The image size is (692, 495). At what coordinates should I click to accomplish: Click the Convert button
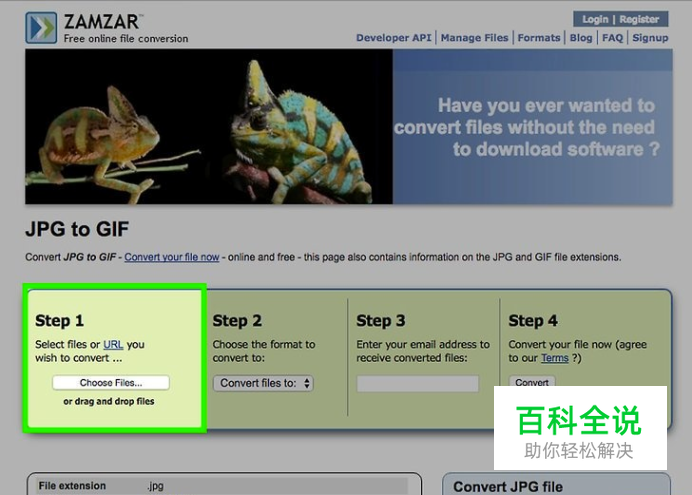point(532,382)
